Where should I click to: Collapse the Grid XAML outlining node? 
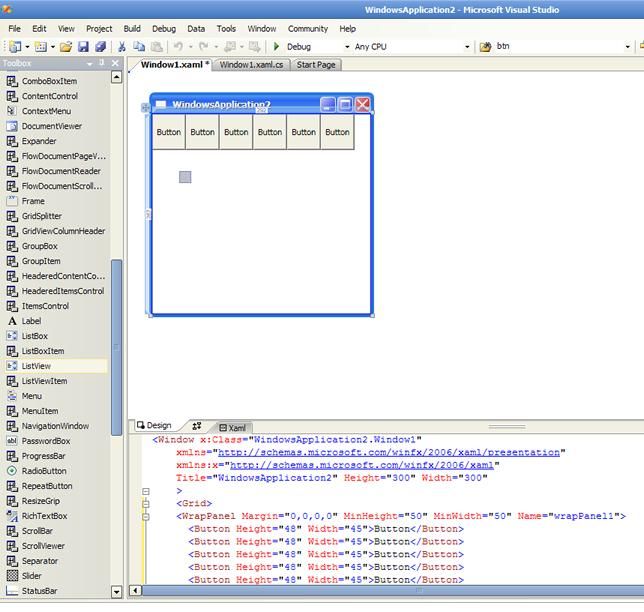click(146, 504)
